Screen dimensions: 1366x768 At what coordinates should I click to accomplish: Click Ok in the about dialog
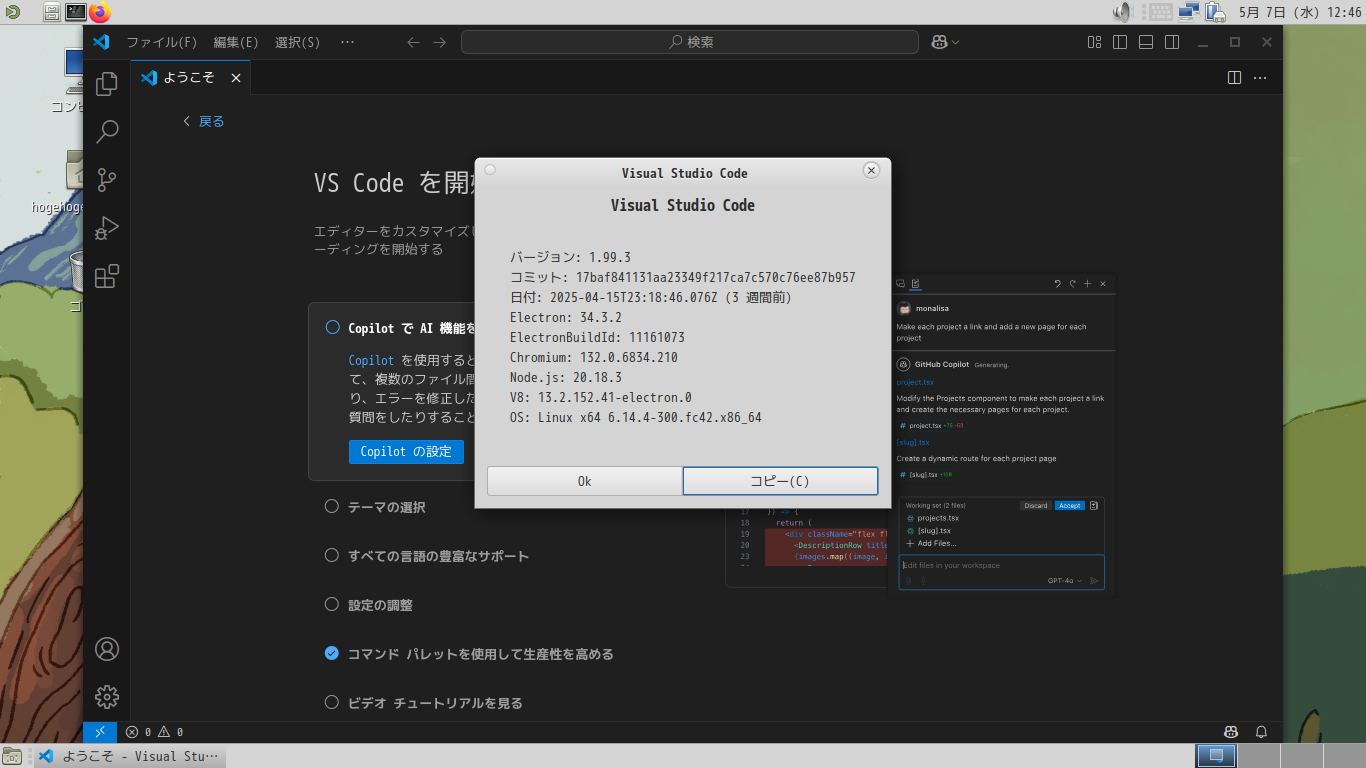click(x=585, y=481)
